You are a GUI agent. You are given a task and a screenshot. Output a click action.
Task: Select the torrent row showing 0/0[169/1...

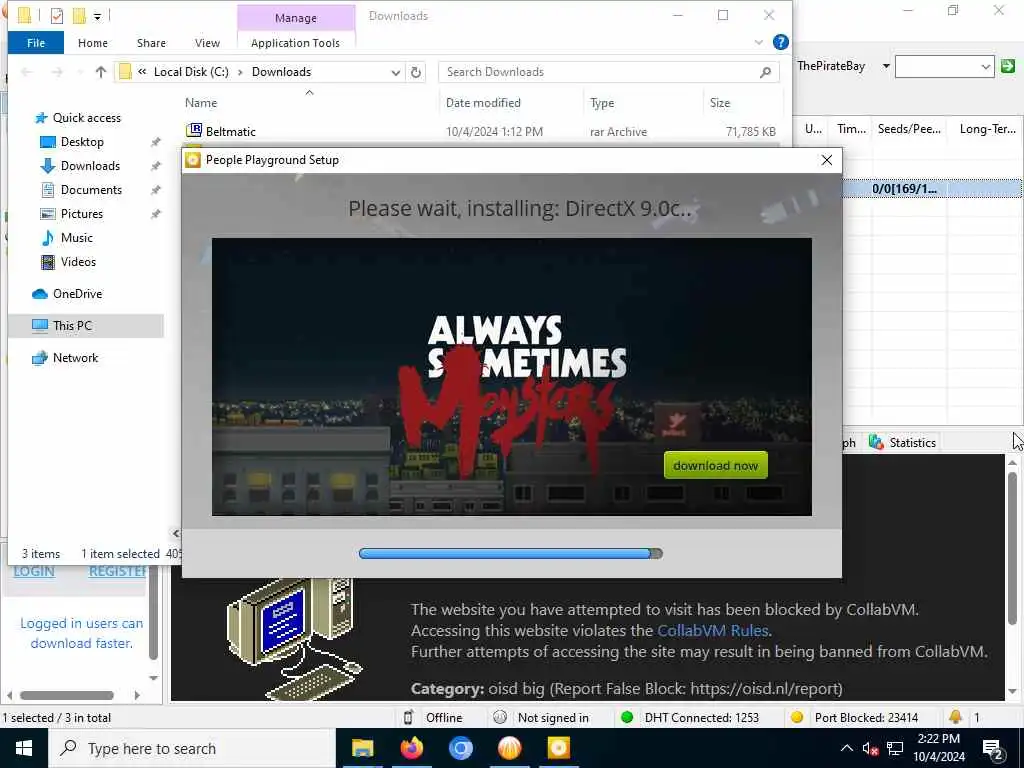[932, 189]
